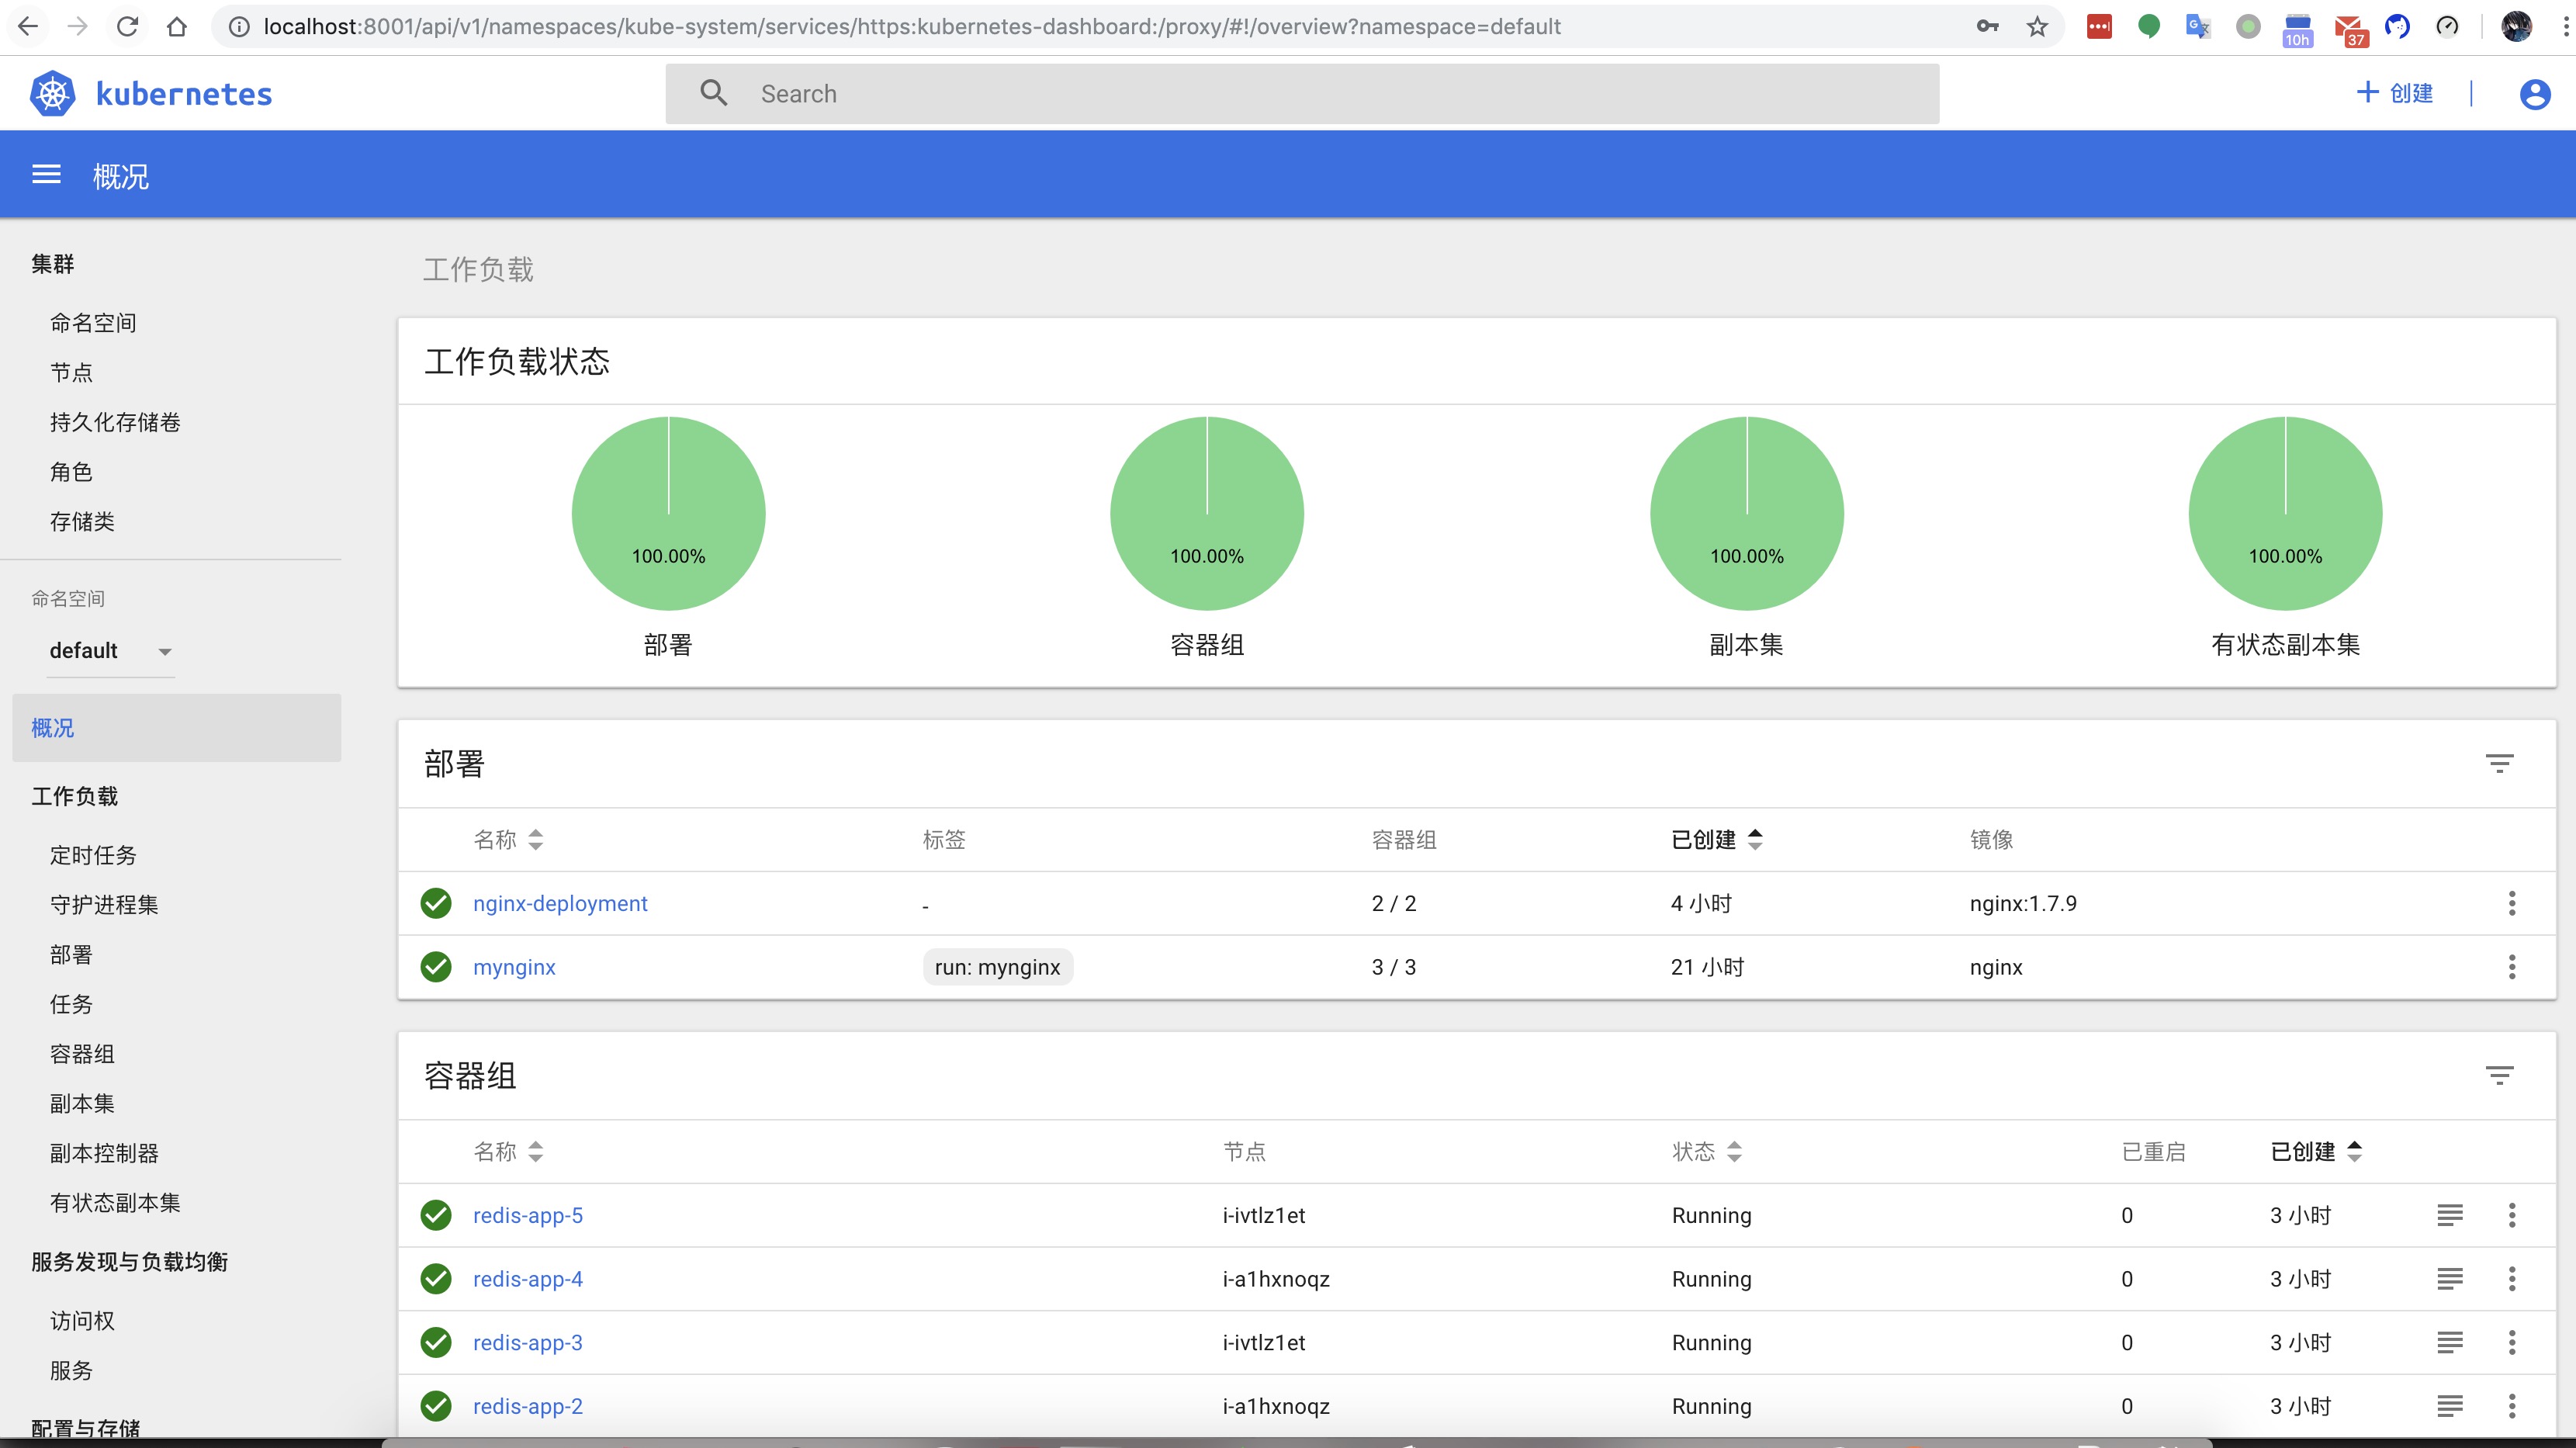Click the Kubernetes logo icon
This screenshot has height=1448, width=2576.
[x=52, y=94]
